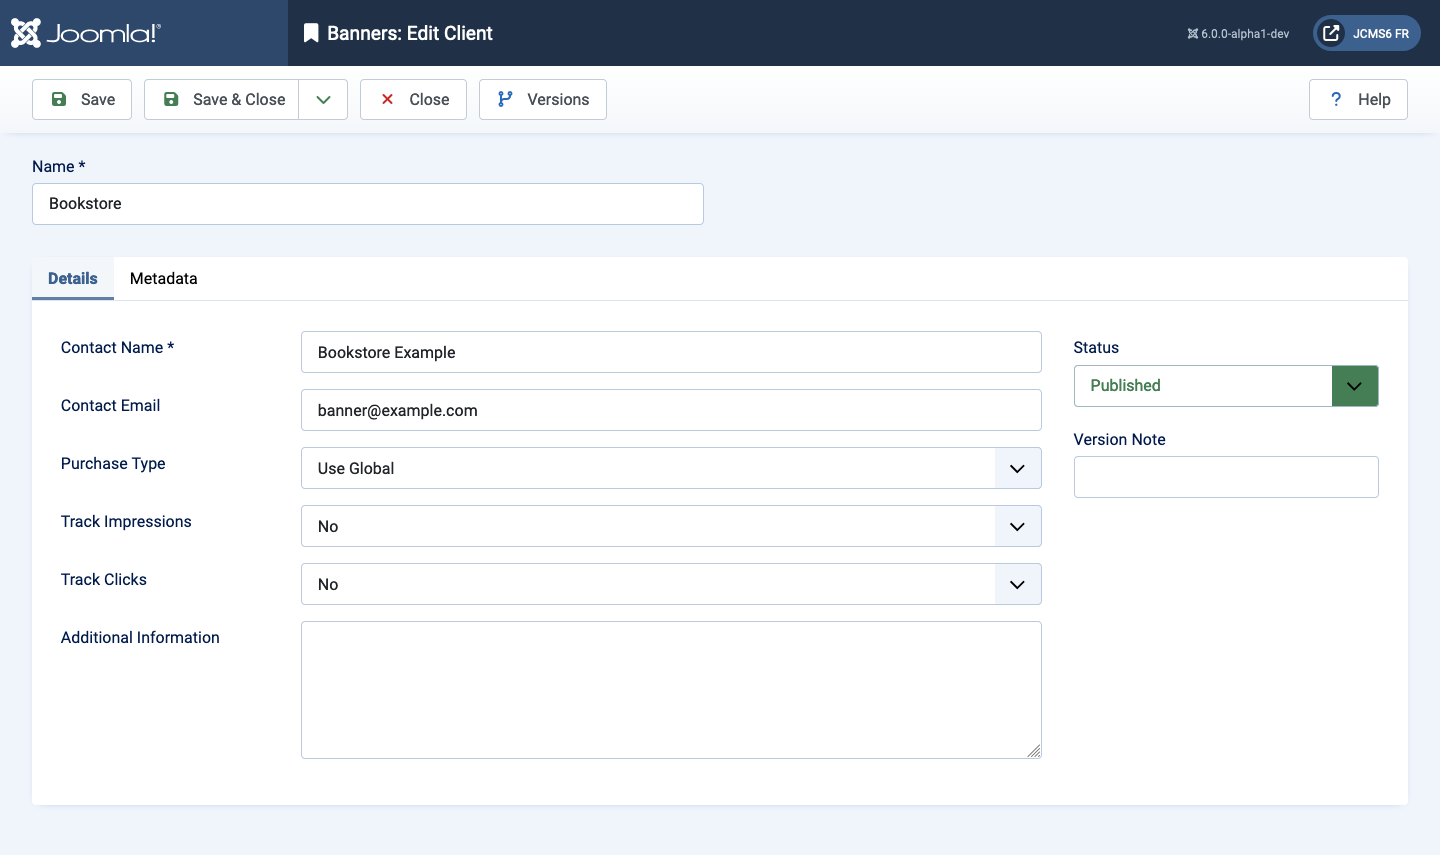Click the bookmark icon beside Banners title
The width and height of the screenshot is (1440, 855).
click(x=311, y=33)
